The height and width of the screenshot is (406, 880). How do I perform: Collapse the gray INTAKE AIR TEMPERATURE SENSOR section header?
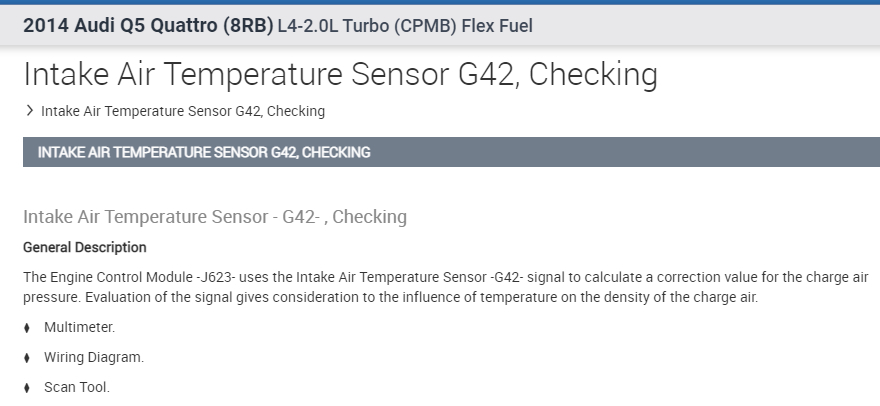[450, 152]
